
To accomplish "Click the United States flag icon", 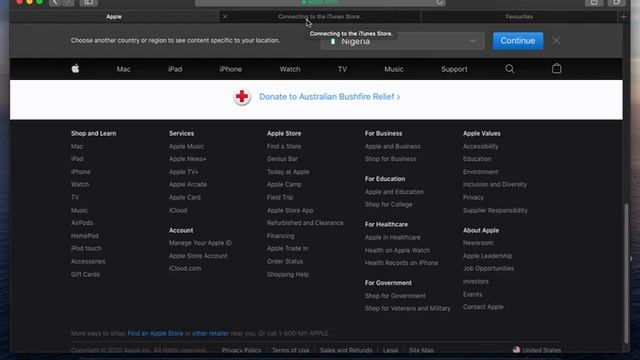I will [516, 350].
